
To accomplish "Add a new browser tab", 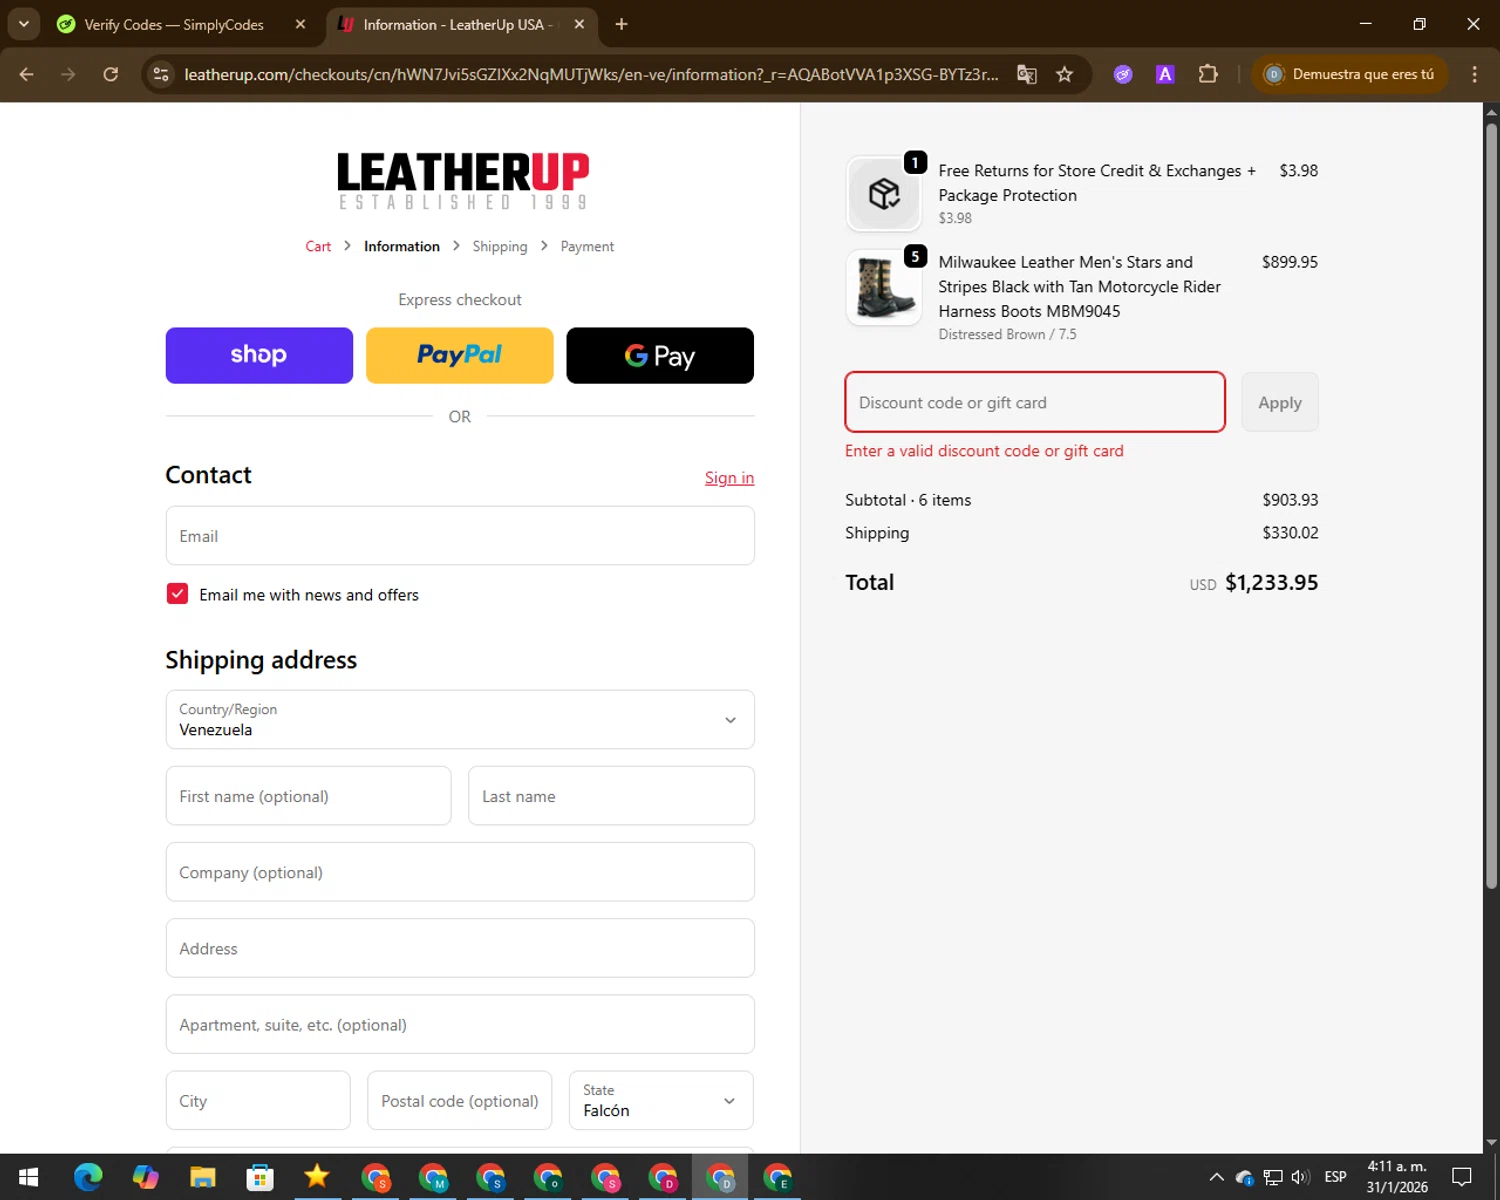I will click(x=621, y=24).
